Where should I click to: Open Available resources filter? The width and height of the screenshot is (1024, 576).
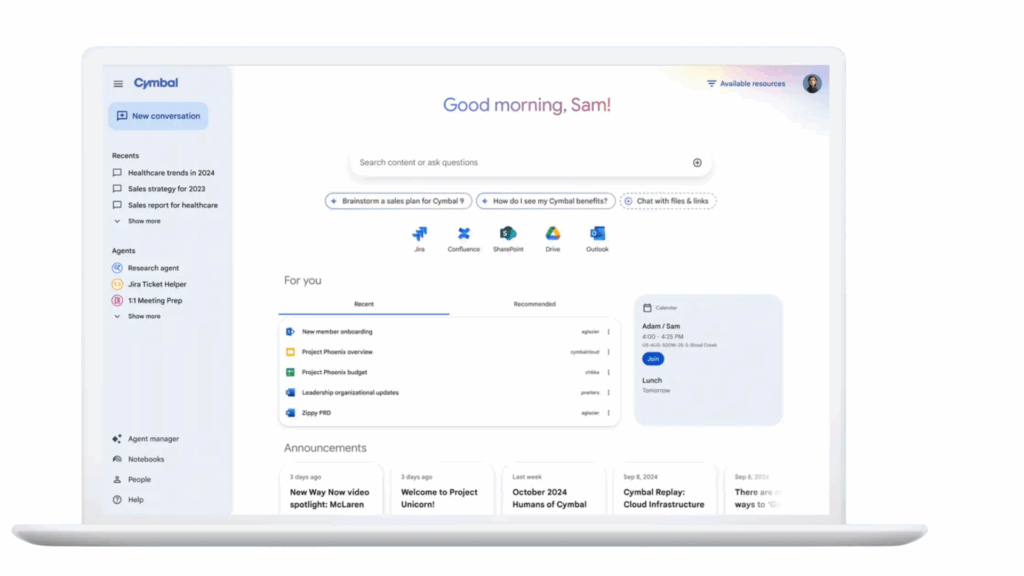(x=746, y=84)
